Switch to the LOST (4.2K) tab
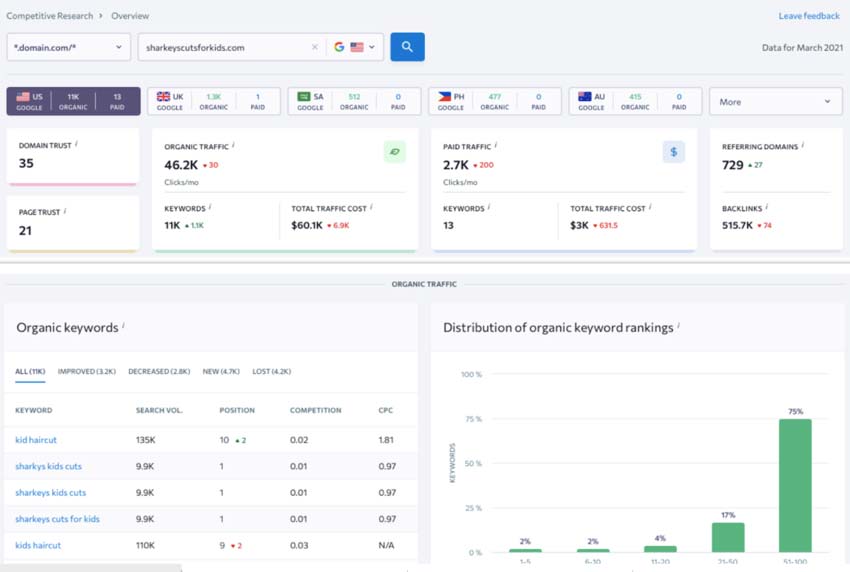This screenshot has height=572, width=850. (272, 371)
